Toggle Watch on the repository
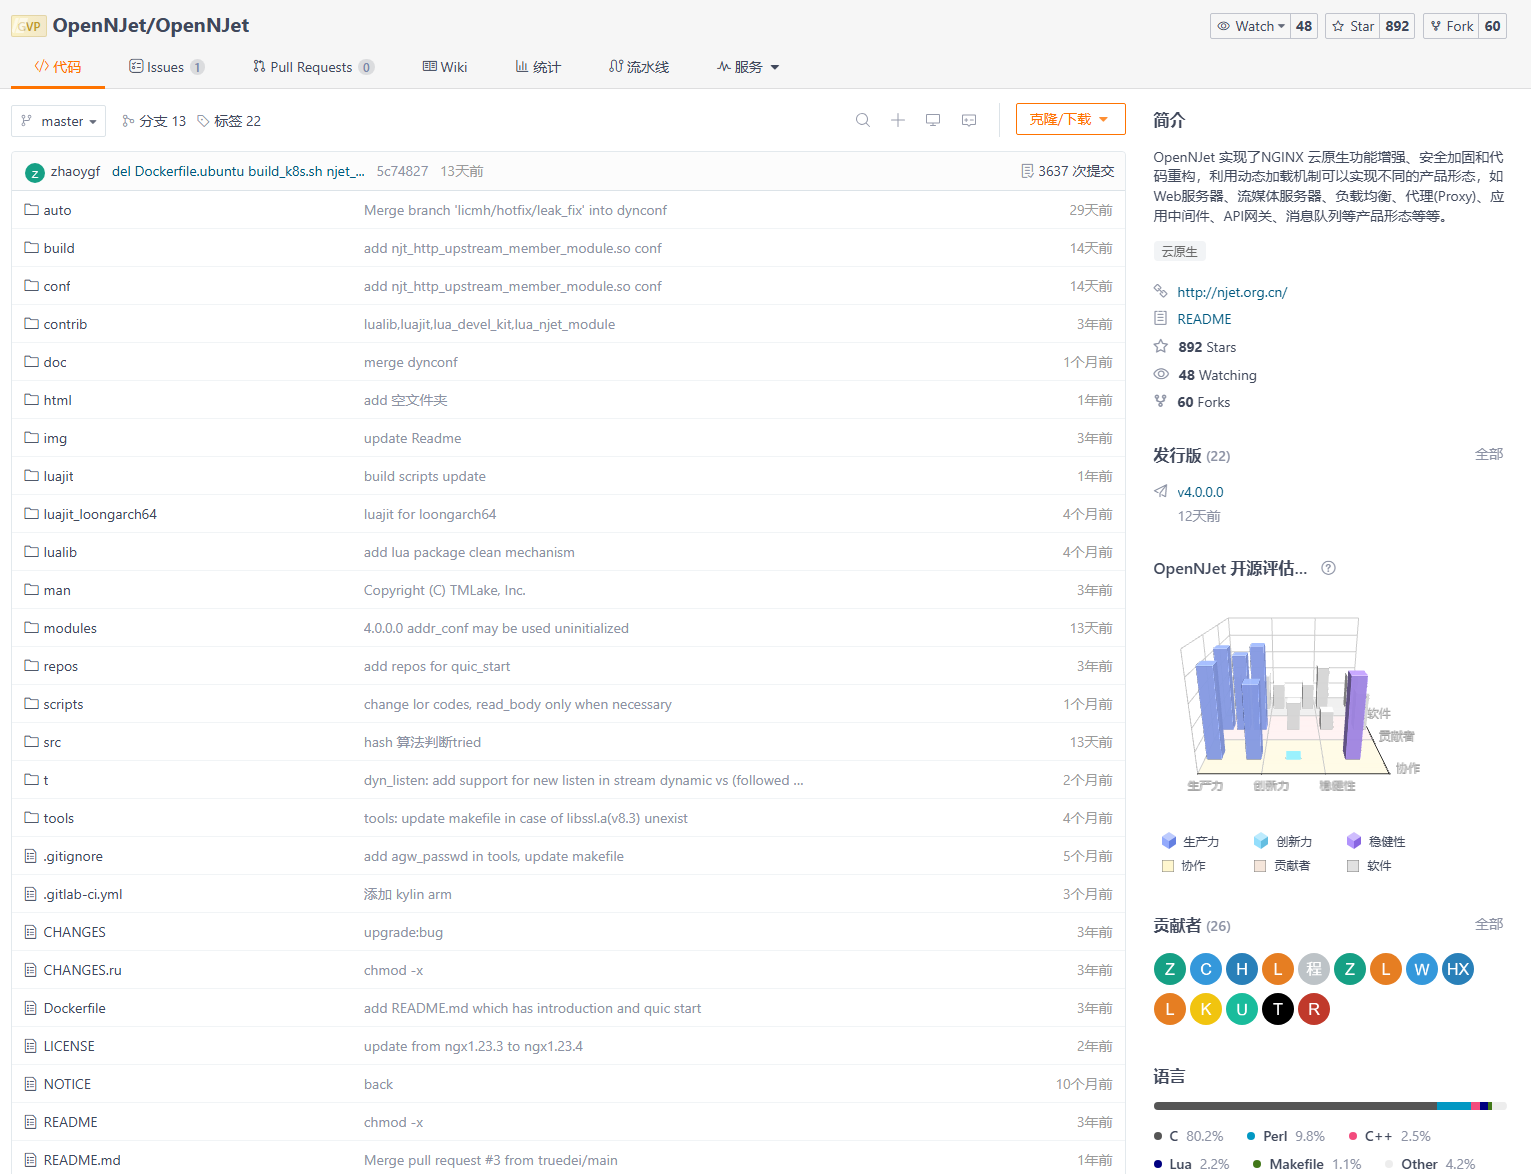1531x1174 pixels. coord(1250,26)
